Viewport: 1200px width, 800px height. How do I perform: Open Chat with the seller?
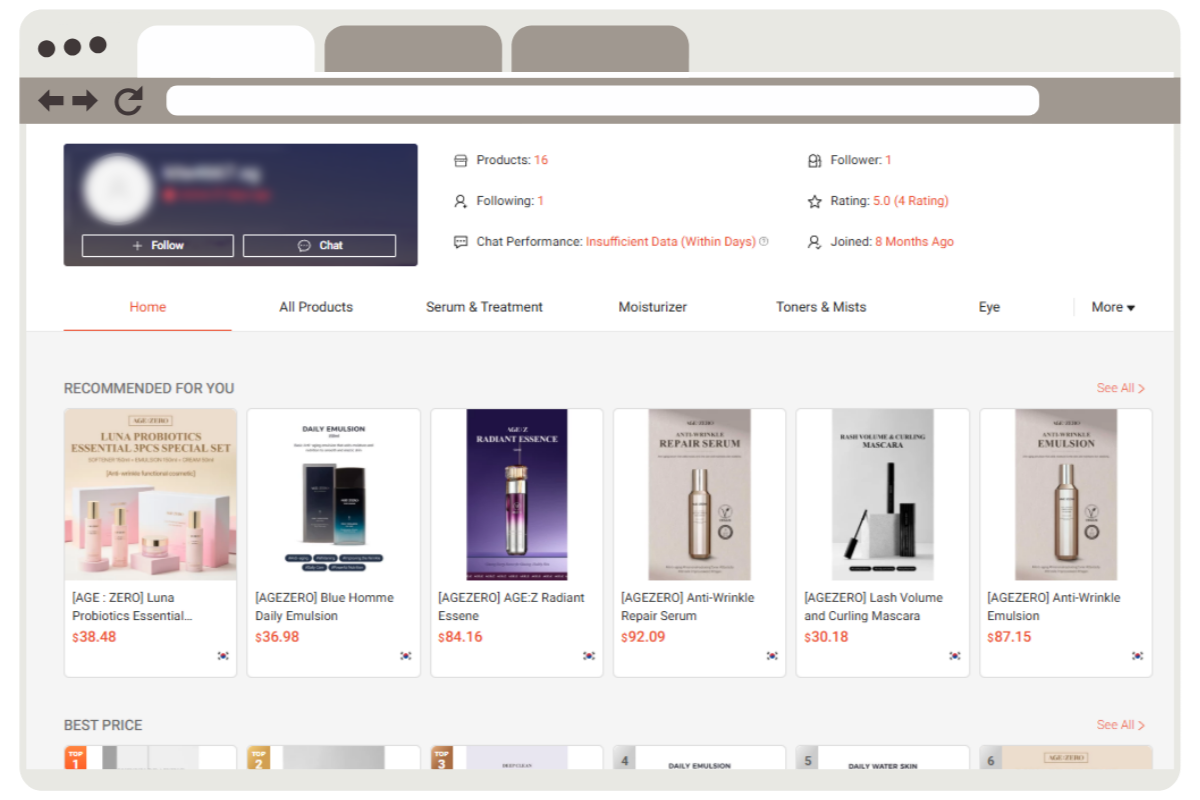click(x=319, y=245)
